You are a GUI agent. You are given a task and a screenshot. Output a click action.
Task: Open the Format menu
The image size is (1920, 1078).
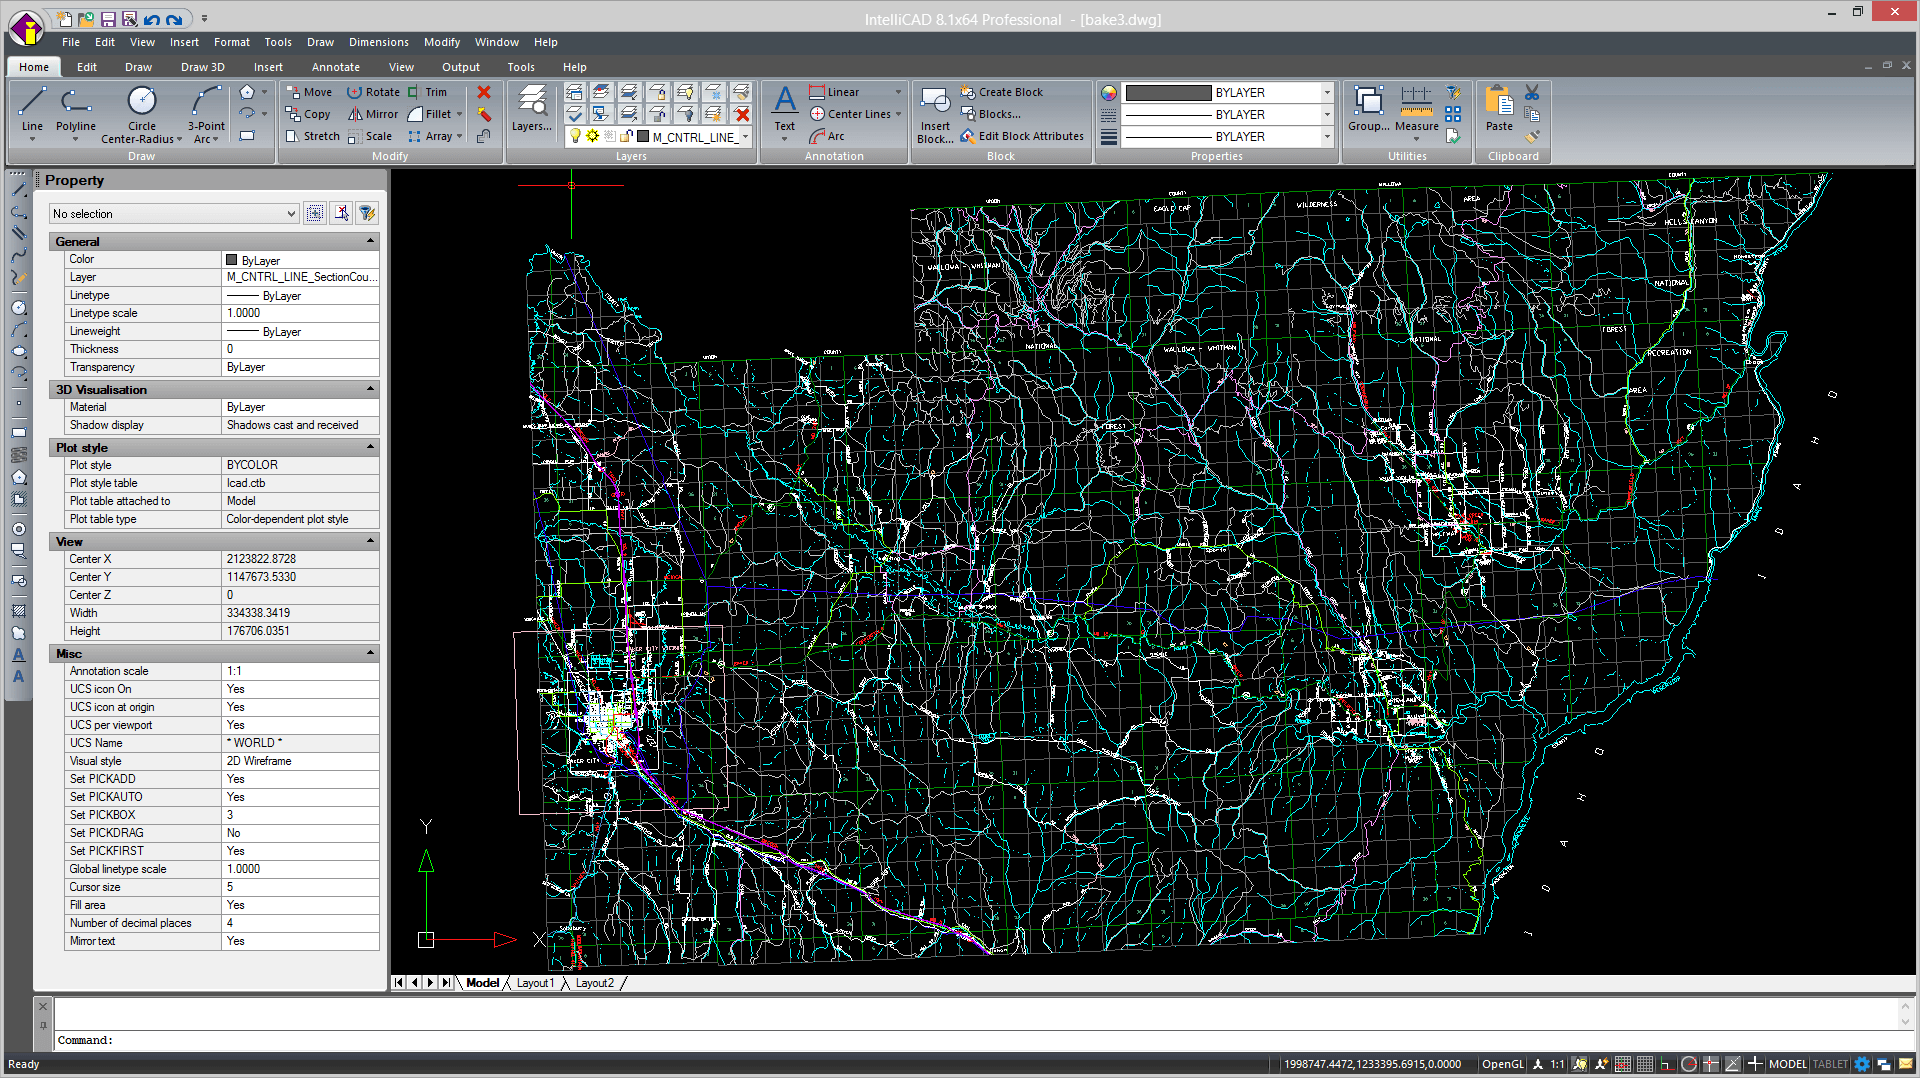pyautogui.click(x=231, y=42)
